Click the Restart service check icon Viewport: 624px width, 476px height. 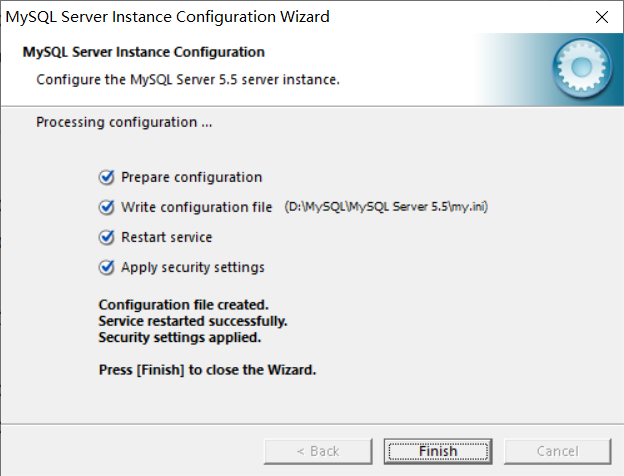[x=107, y=237]
